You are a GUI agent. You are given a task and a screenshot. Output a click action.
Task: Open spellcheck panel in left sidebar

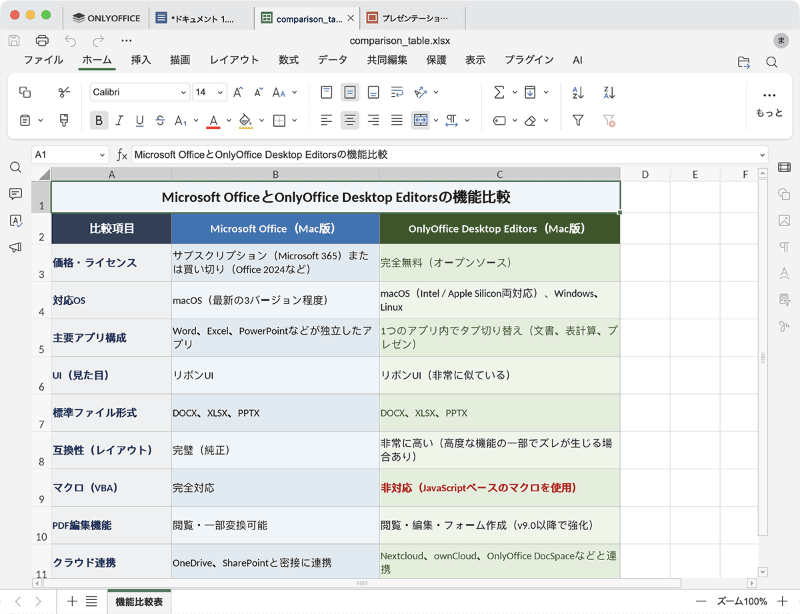coord(16,220)
